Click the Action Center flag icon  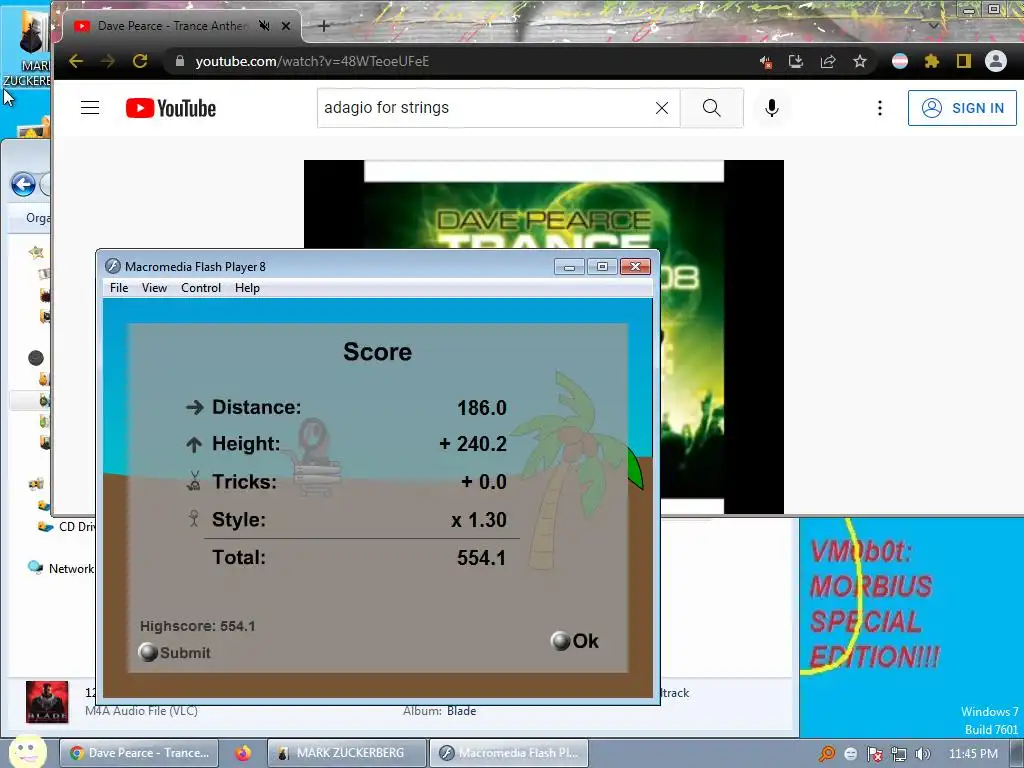874,754
